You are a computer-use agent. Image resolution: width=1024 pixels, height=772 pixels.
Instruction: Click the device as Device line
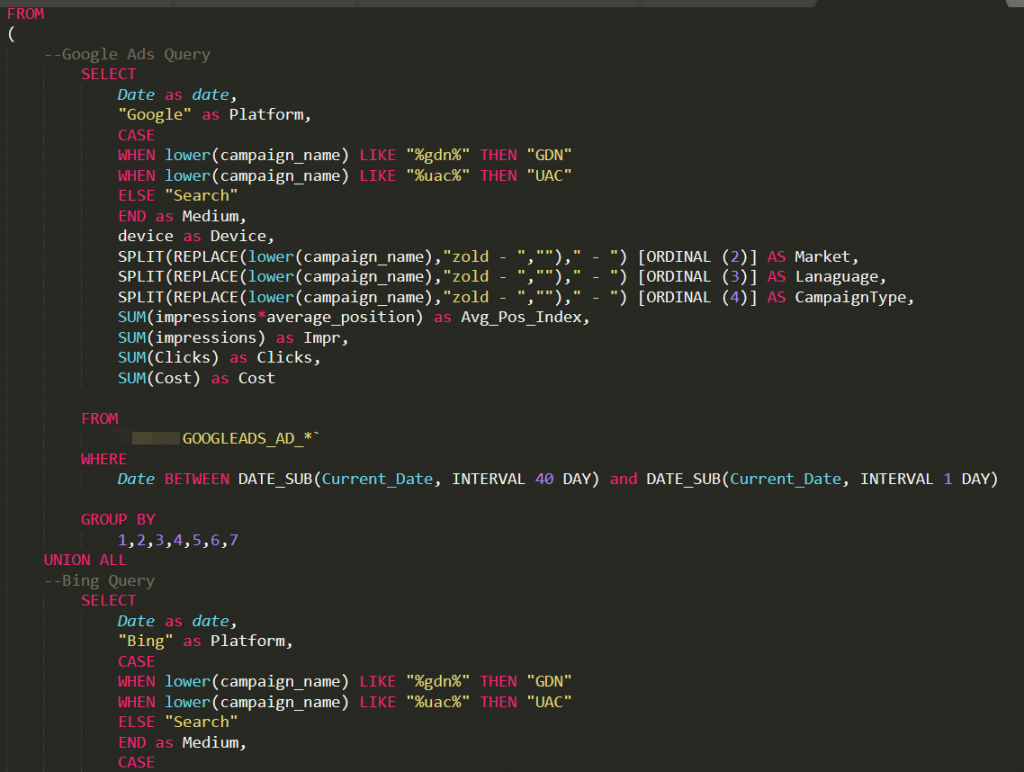(x=192, y=236)
